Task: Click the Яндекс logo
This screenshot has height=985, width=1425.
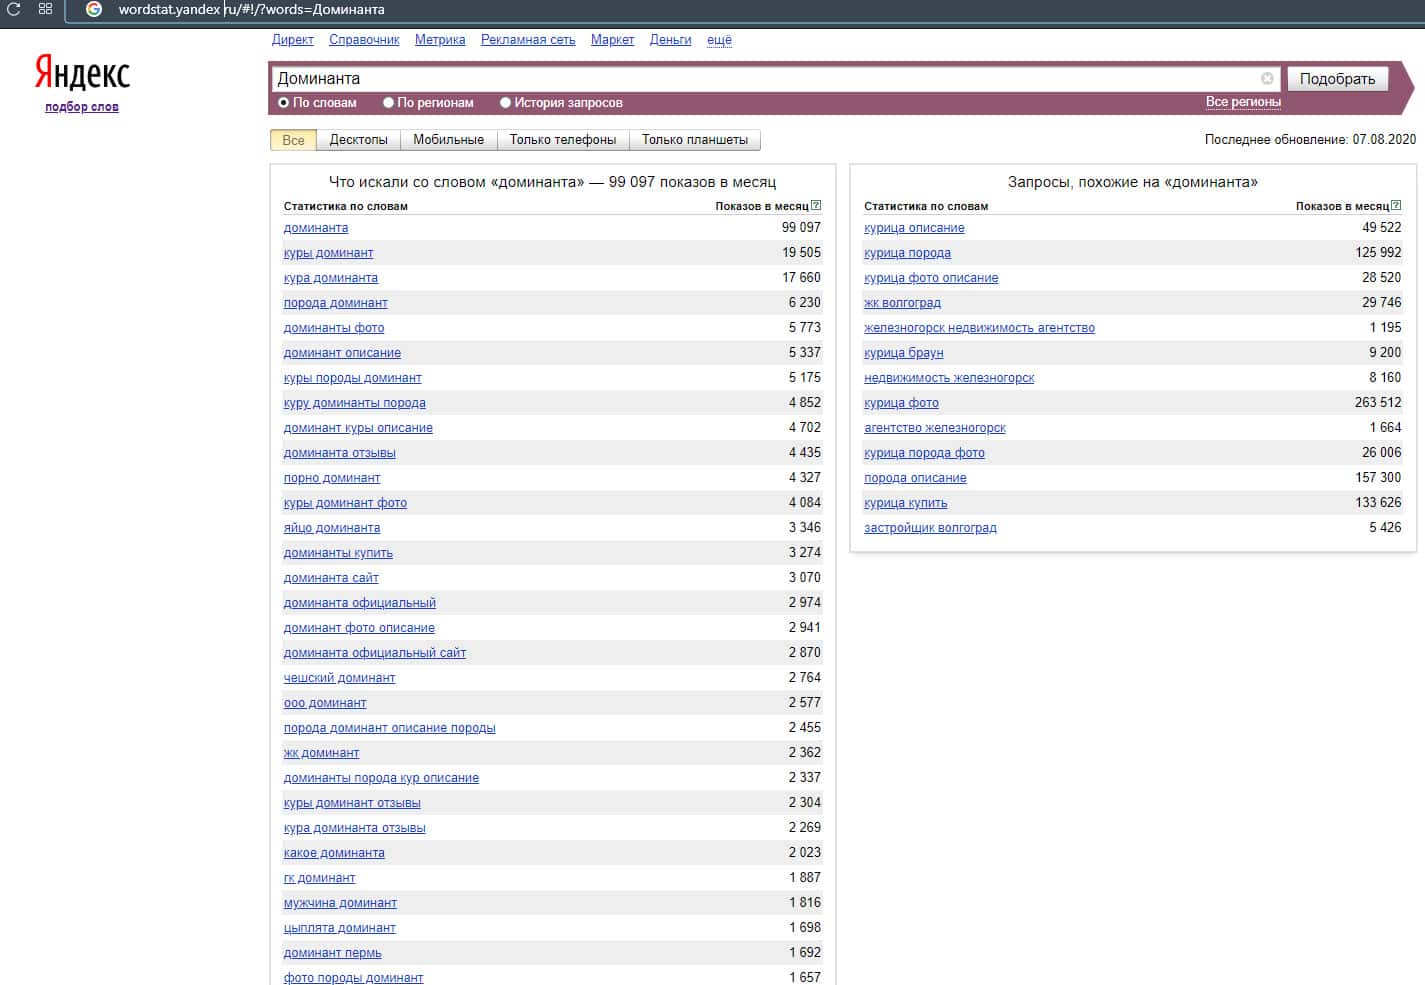Action: (82, 73)
